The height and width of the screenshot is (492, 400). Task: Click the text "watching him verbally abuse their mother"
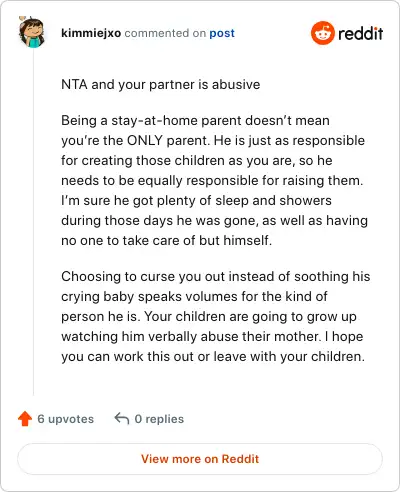189,337
